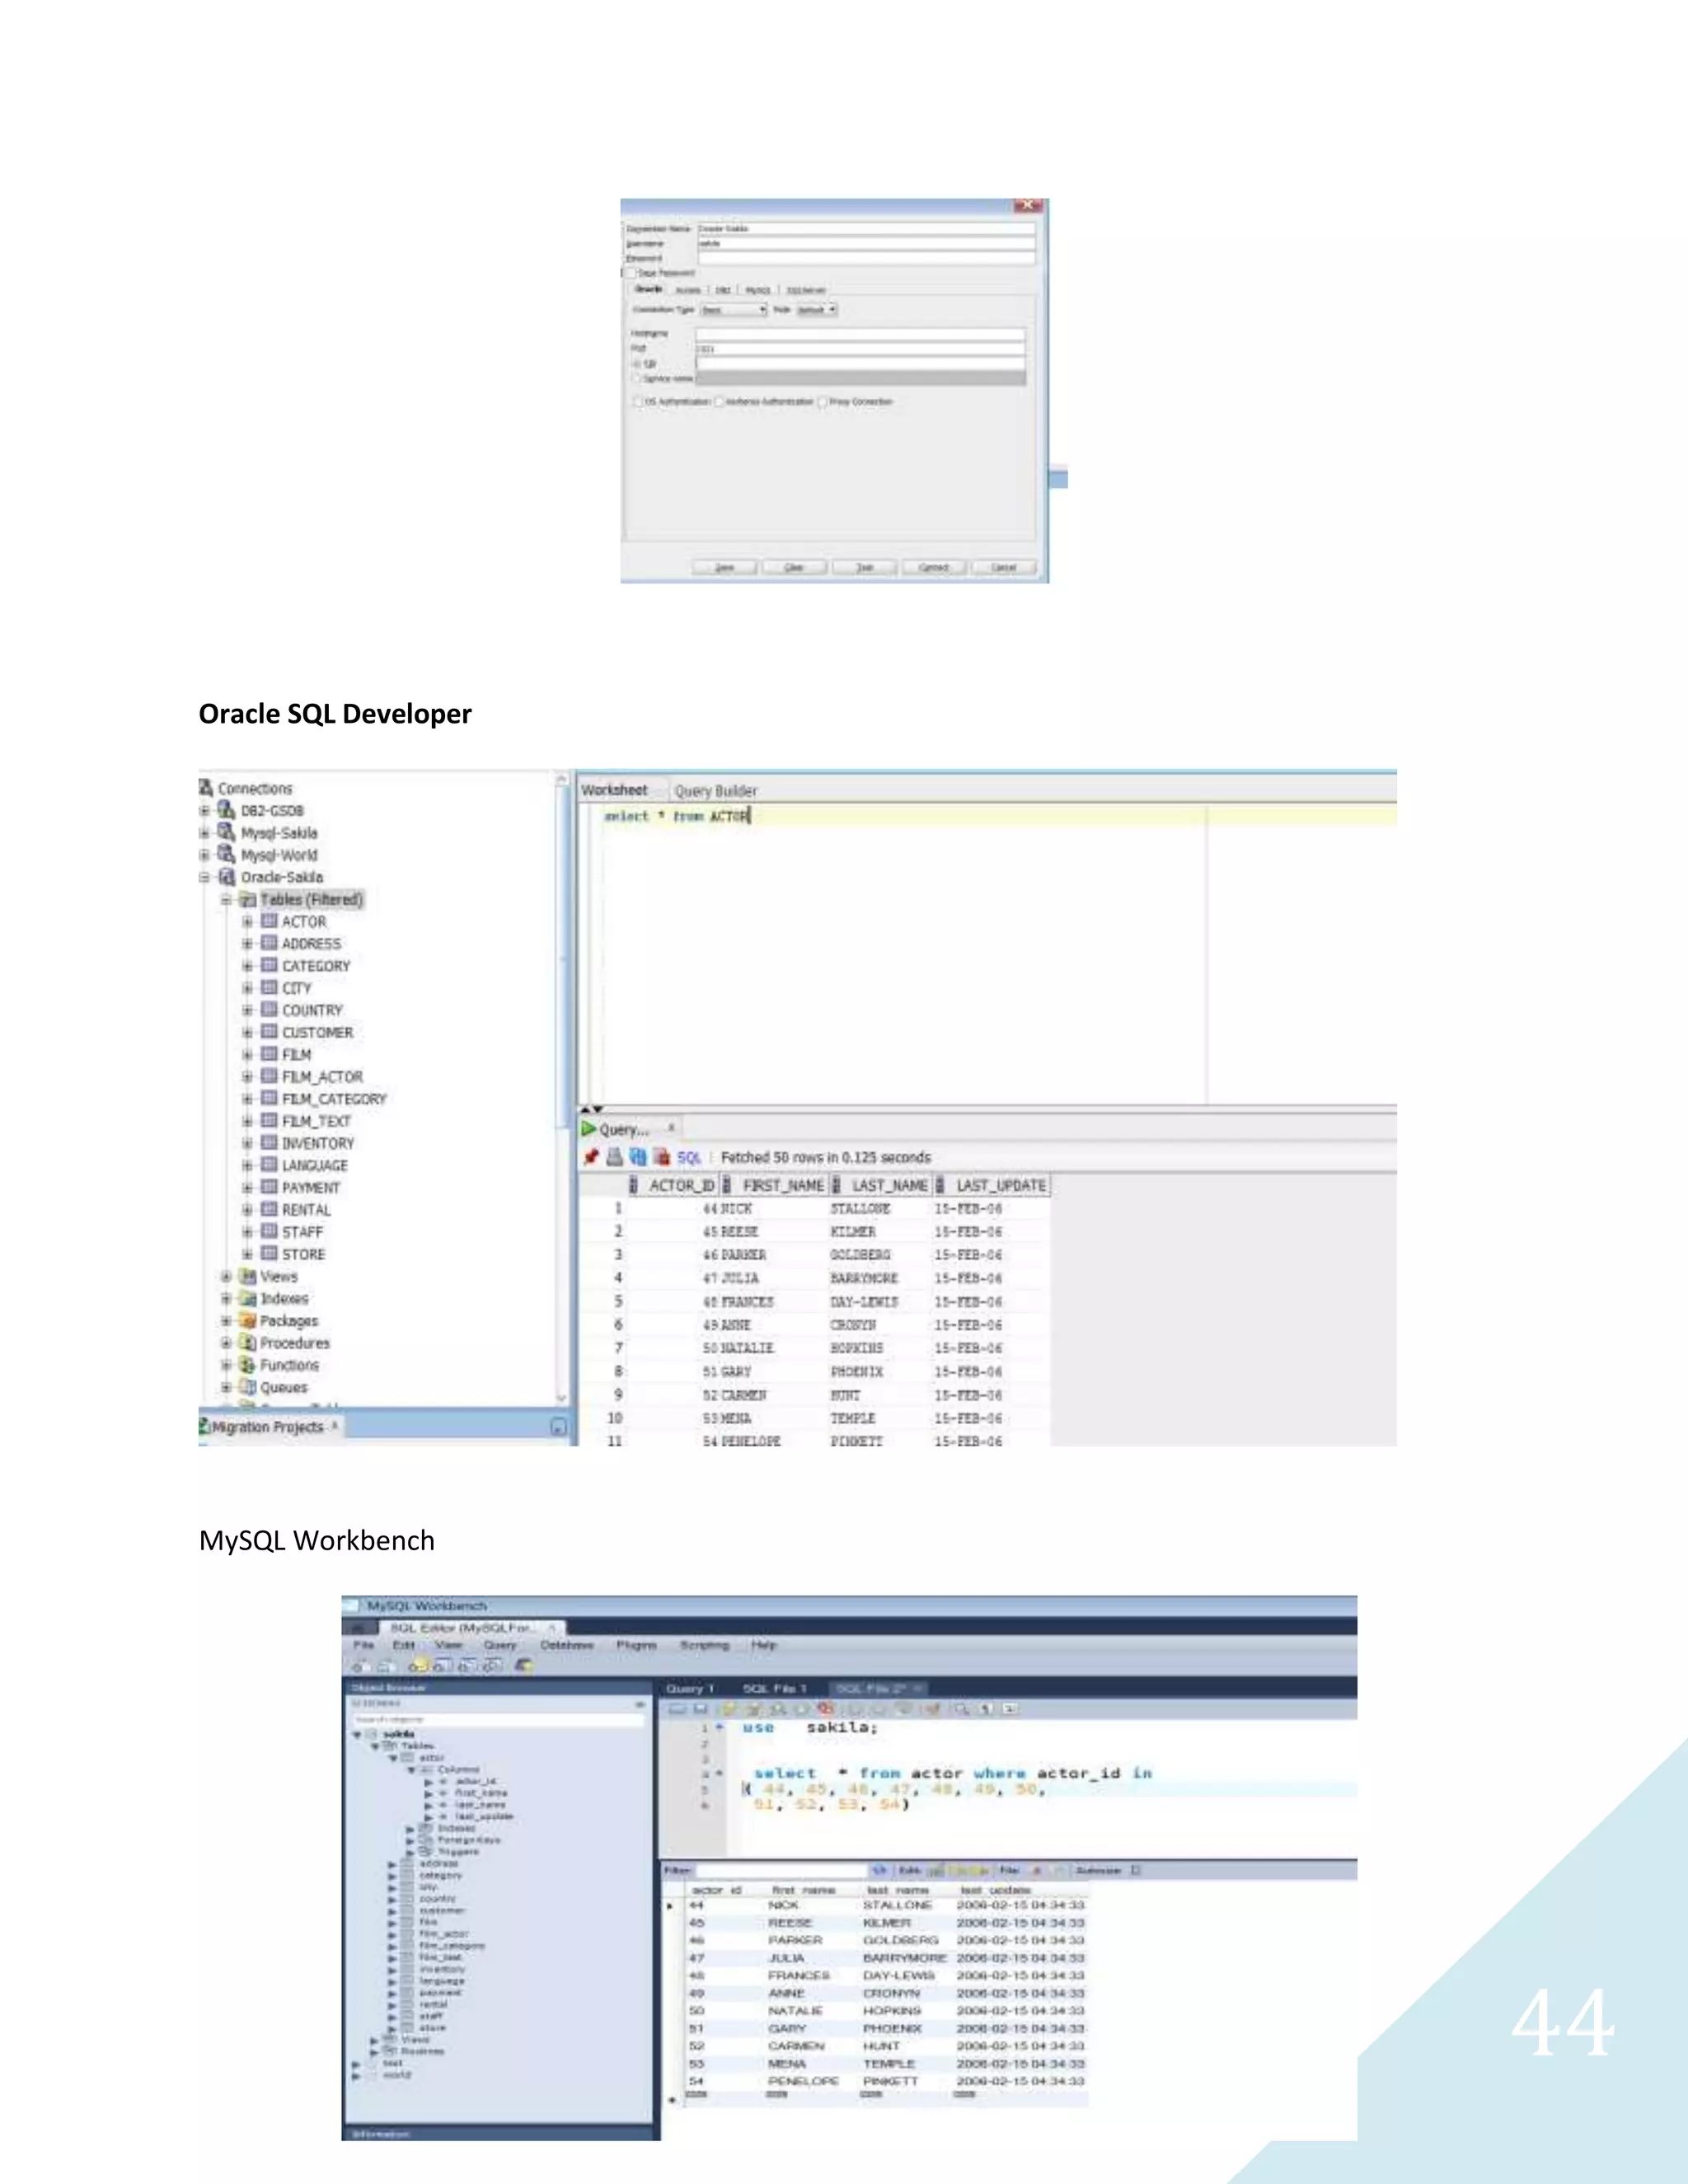Click the ACTOR table icon in tree
The image size is (1688, 2184).
point(269,921)
